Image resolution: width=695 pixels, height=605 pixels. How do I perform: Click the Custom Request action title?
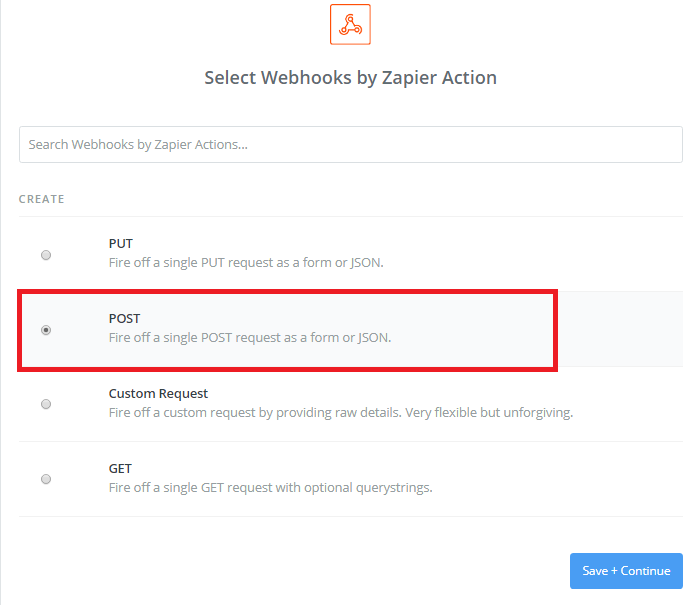[x=158, y=393]
